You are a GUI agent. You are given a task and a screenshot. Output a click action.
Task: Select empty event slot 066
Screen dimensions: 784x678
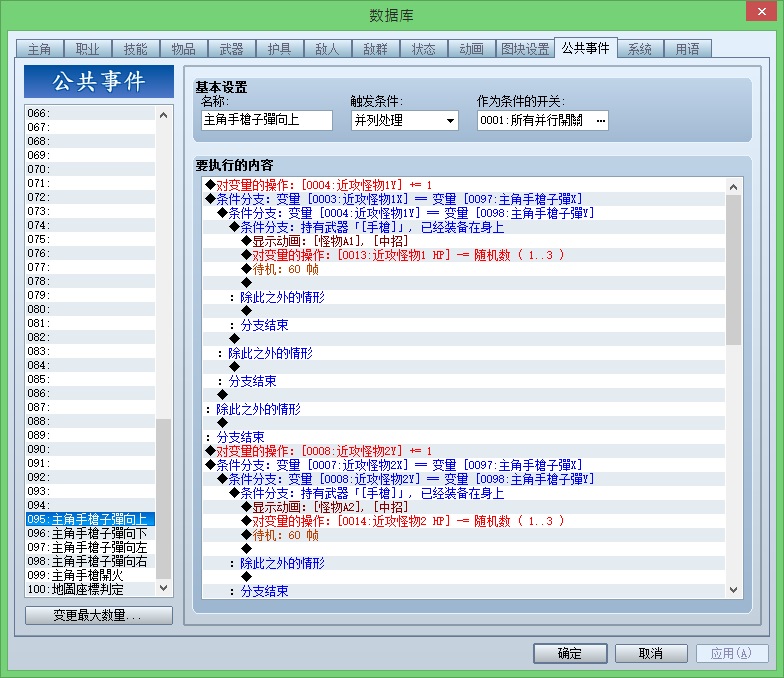(90, 113)
